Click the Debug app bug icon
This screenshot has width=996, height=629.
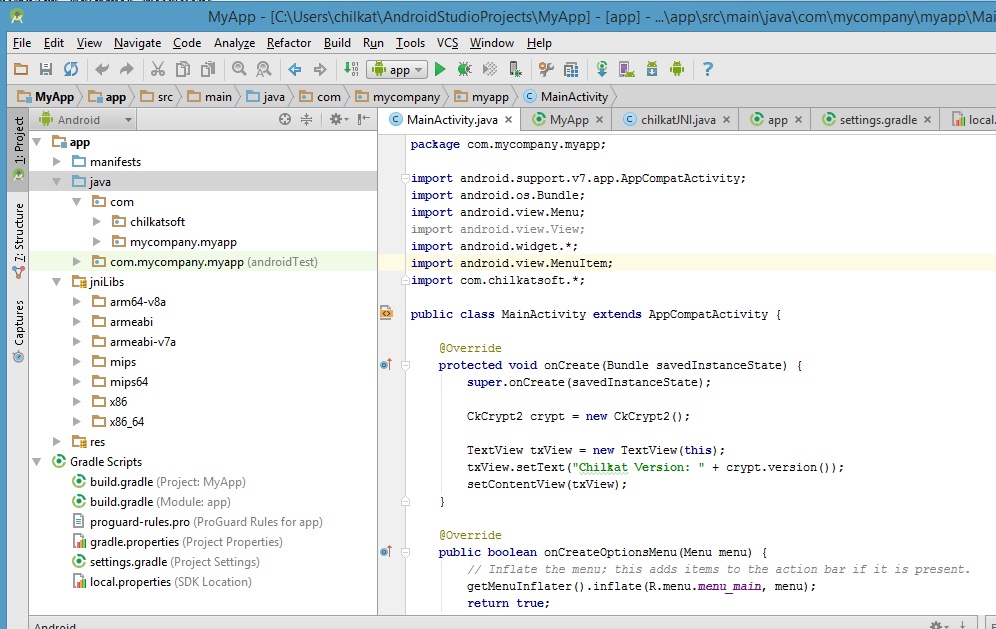click(464, 69)
